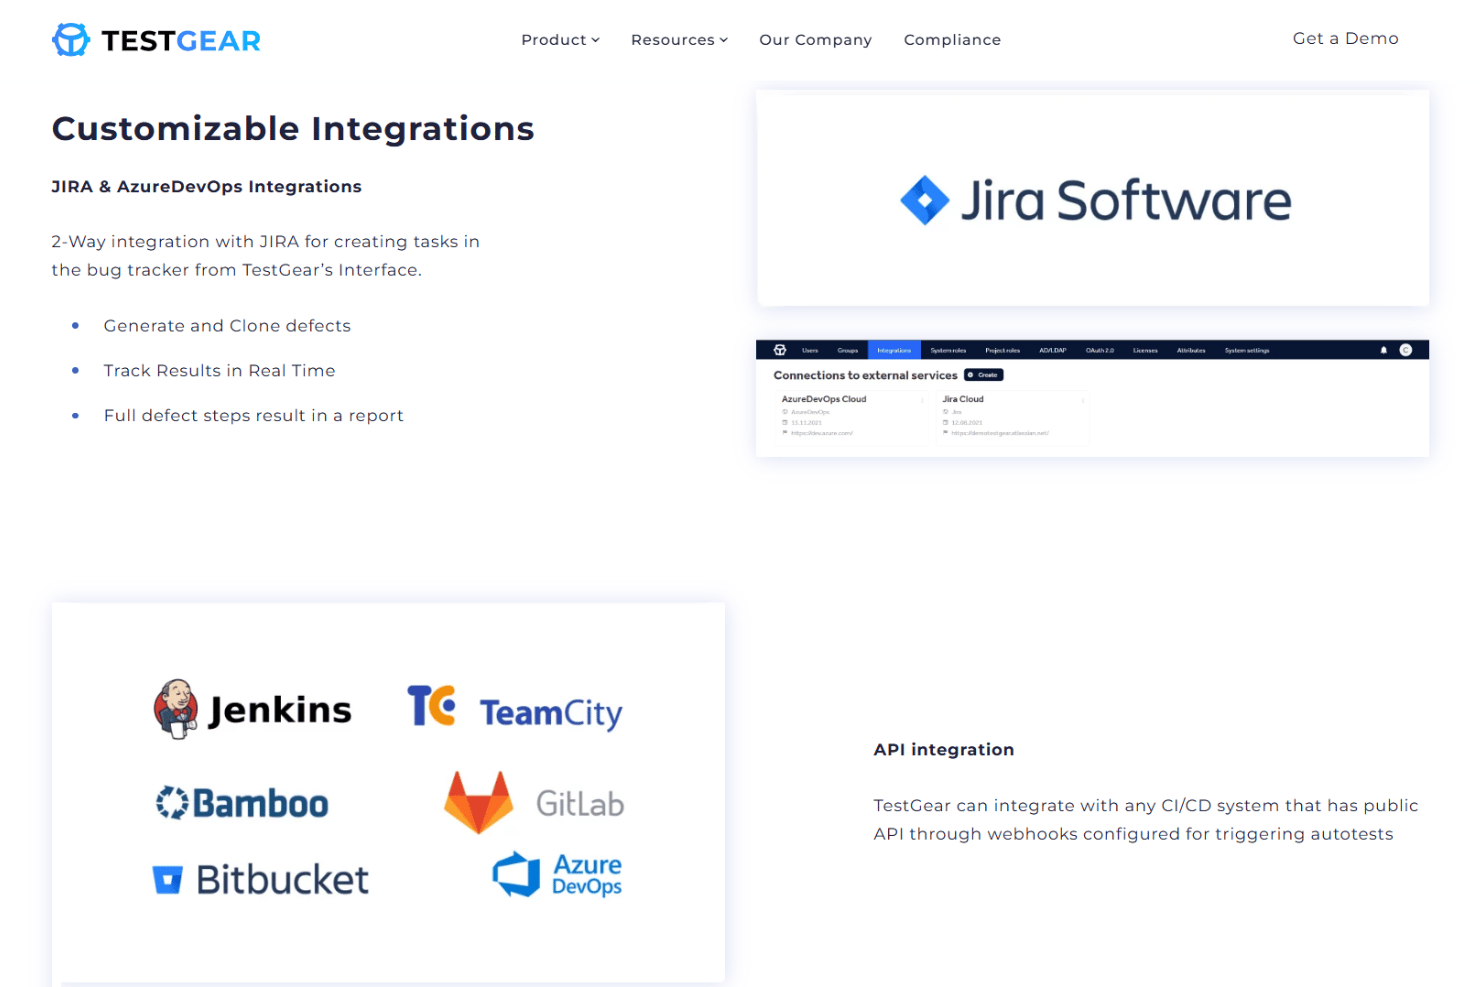This screenshot has width=1480, height=987.
Task: Click the 15.11.2021 date on the AzureDevOps card
Action: click(806, 423)
